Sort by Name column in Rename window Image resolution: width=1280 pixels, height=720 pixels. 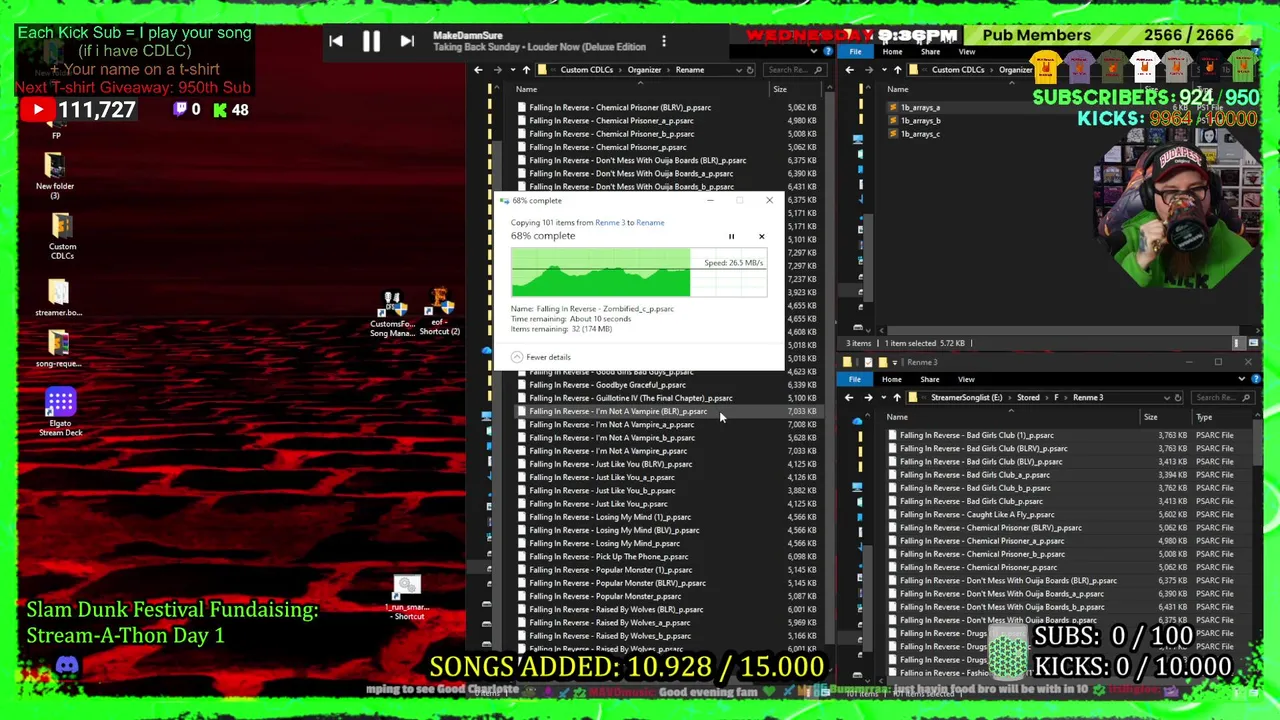point(526,89)
